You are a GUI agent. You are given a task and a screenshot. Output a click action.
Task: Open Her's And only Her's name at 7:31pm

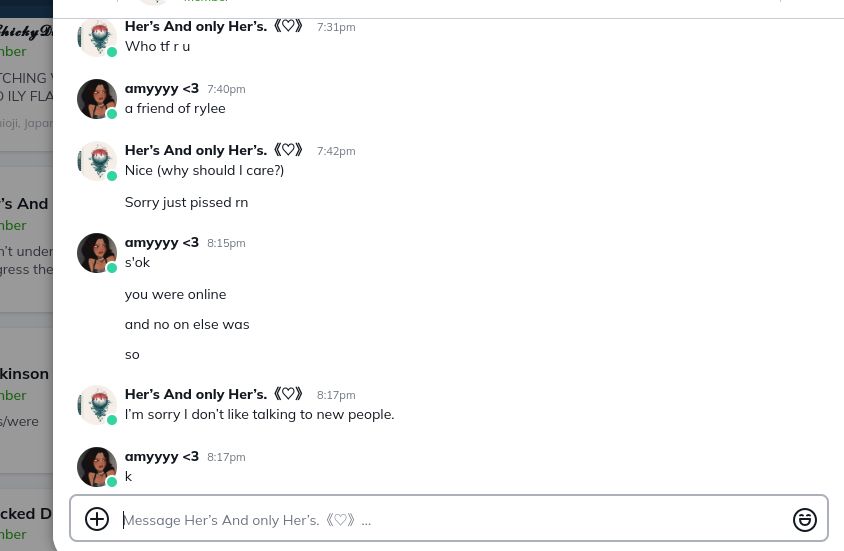[214, 26]
